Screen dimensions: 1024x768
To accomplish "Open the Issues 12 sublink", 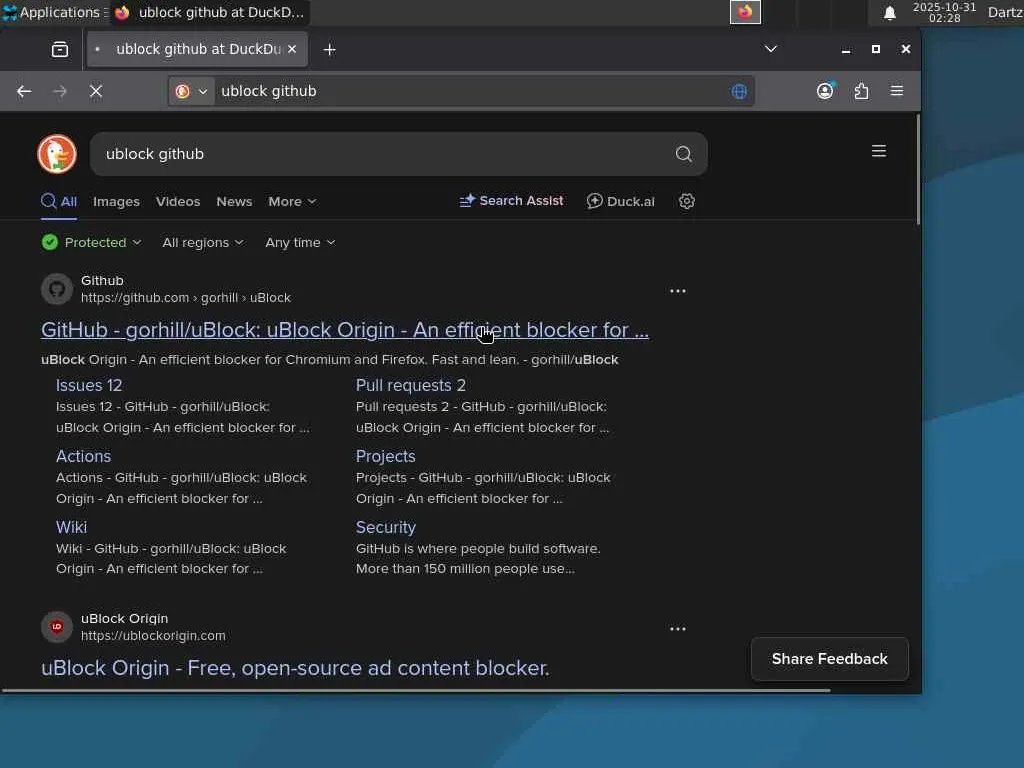I will point(89,385).
